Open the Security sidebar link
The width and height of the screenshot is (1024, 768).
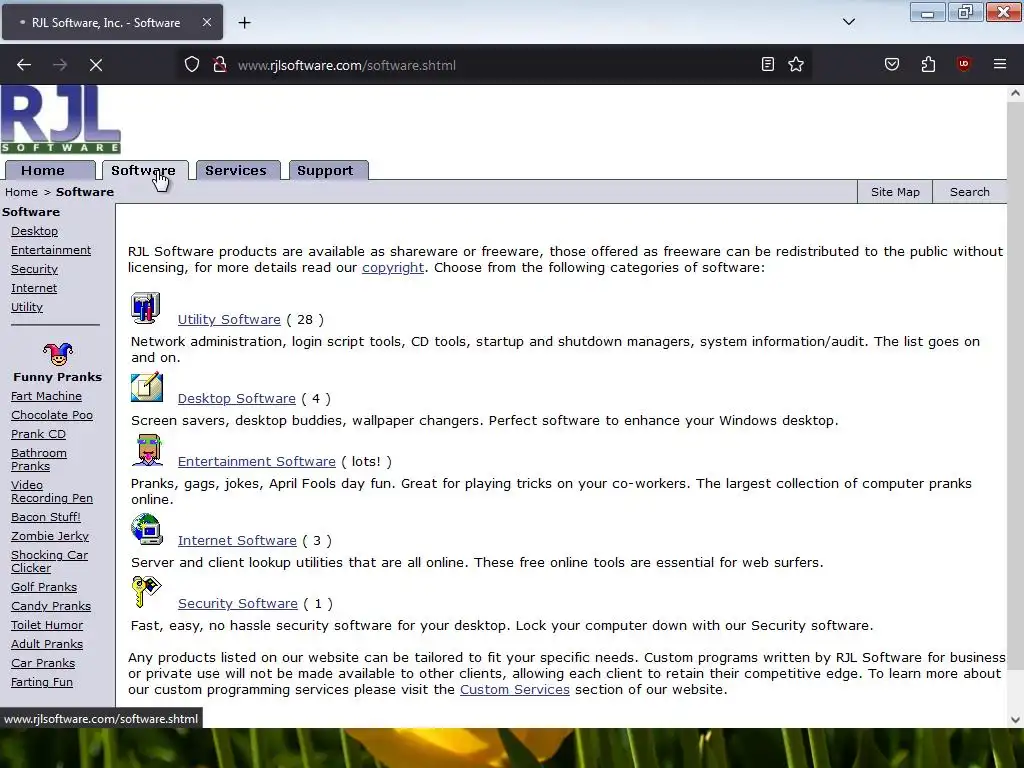[35, 269]
